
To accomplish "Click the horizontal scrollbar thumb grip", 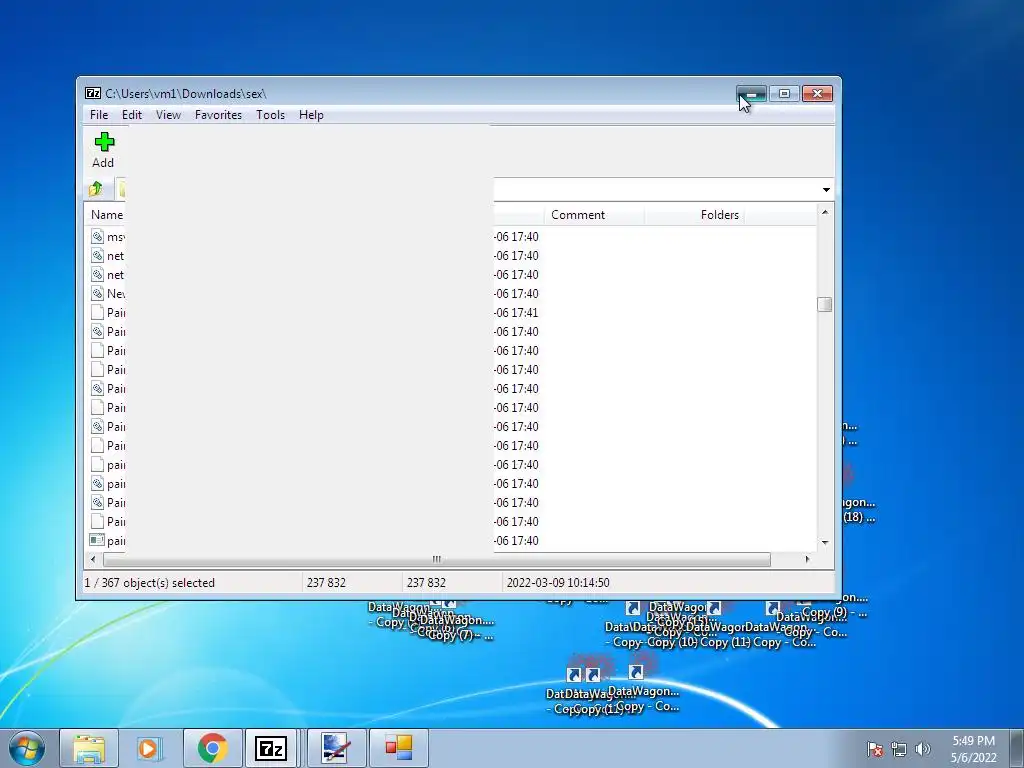I will [436, 559].
